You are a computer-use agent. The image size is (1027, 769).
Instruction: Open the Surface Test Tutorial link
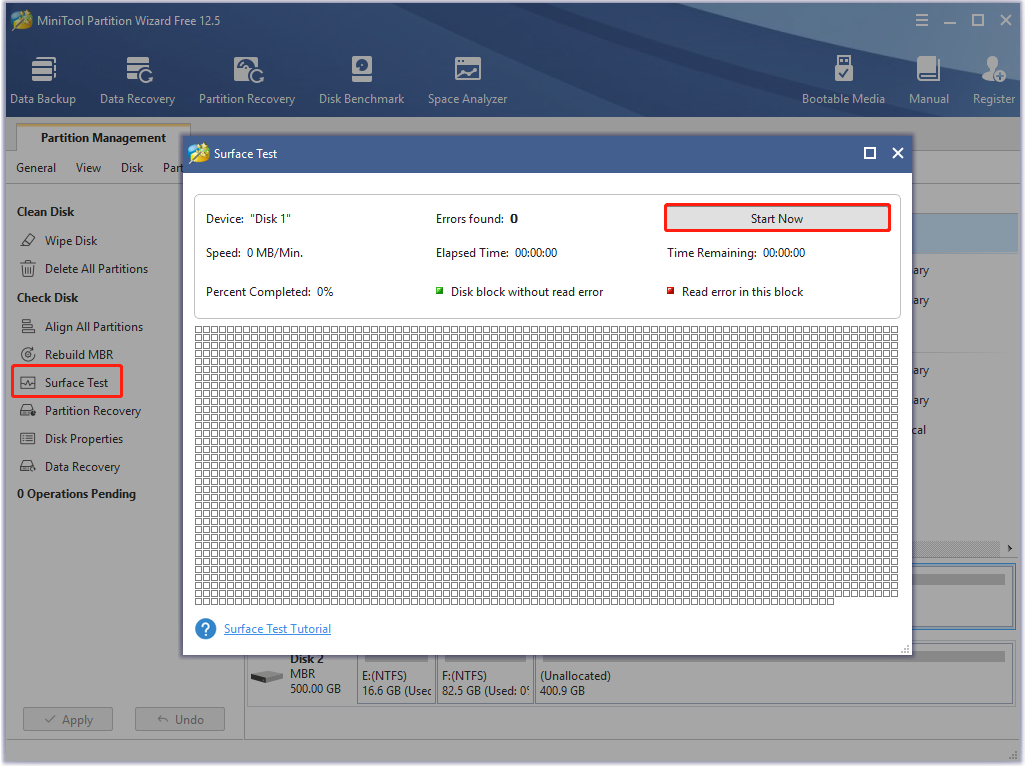[x=277, y=629]
